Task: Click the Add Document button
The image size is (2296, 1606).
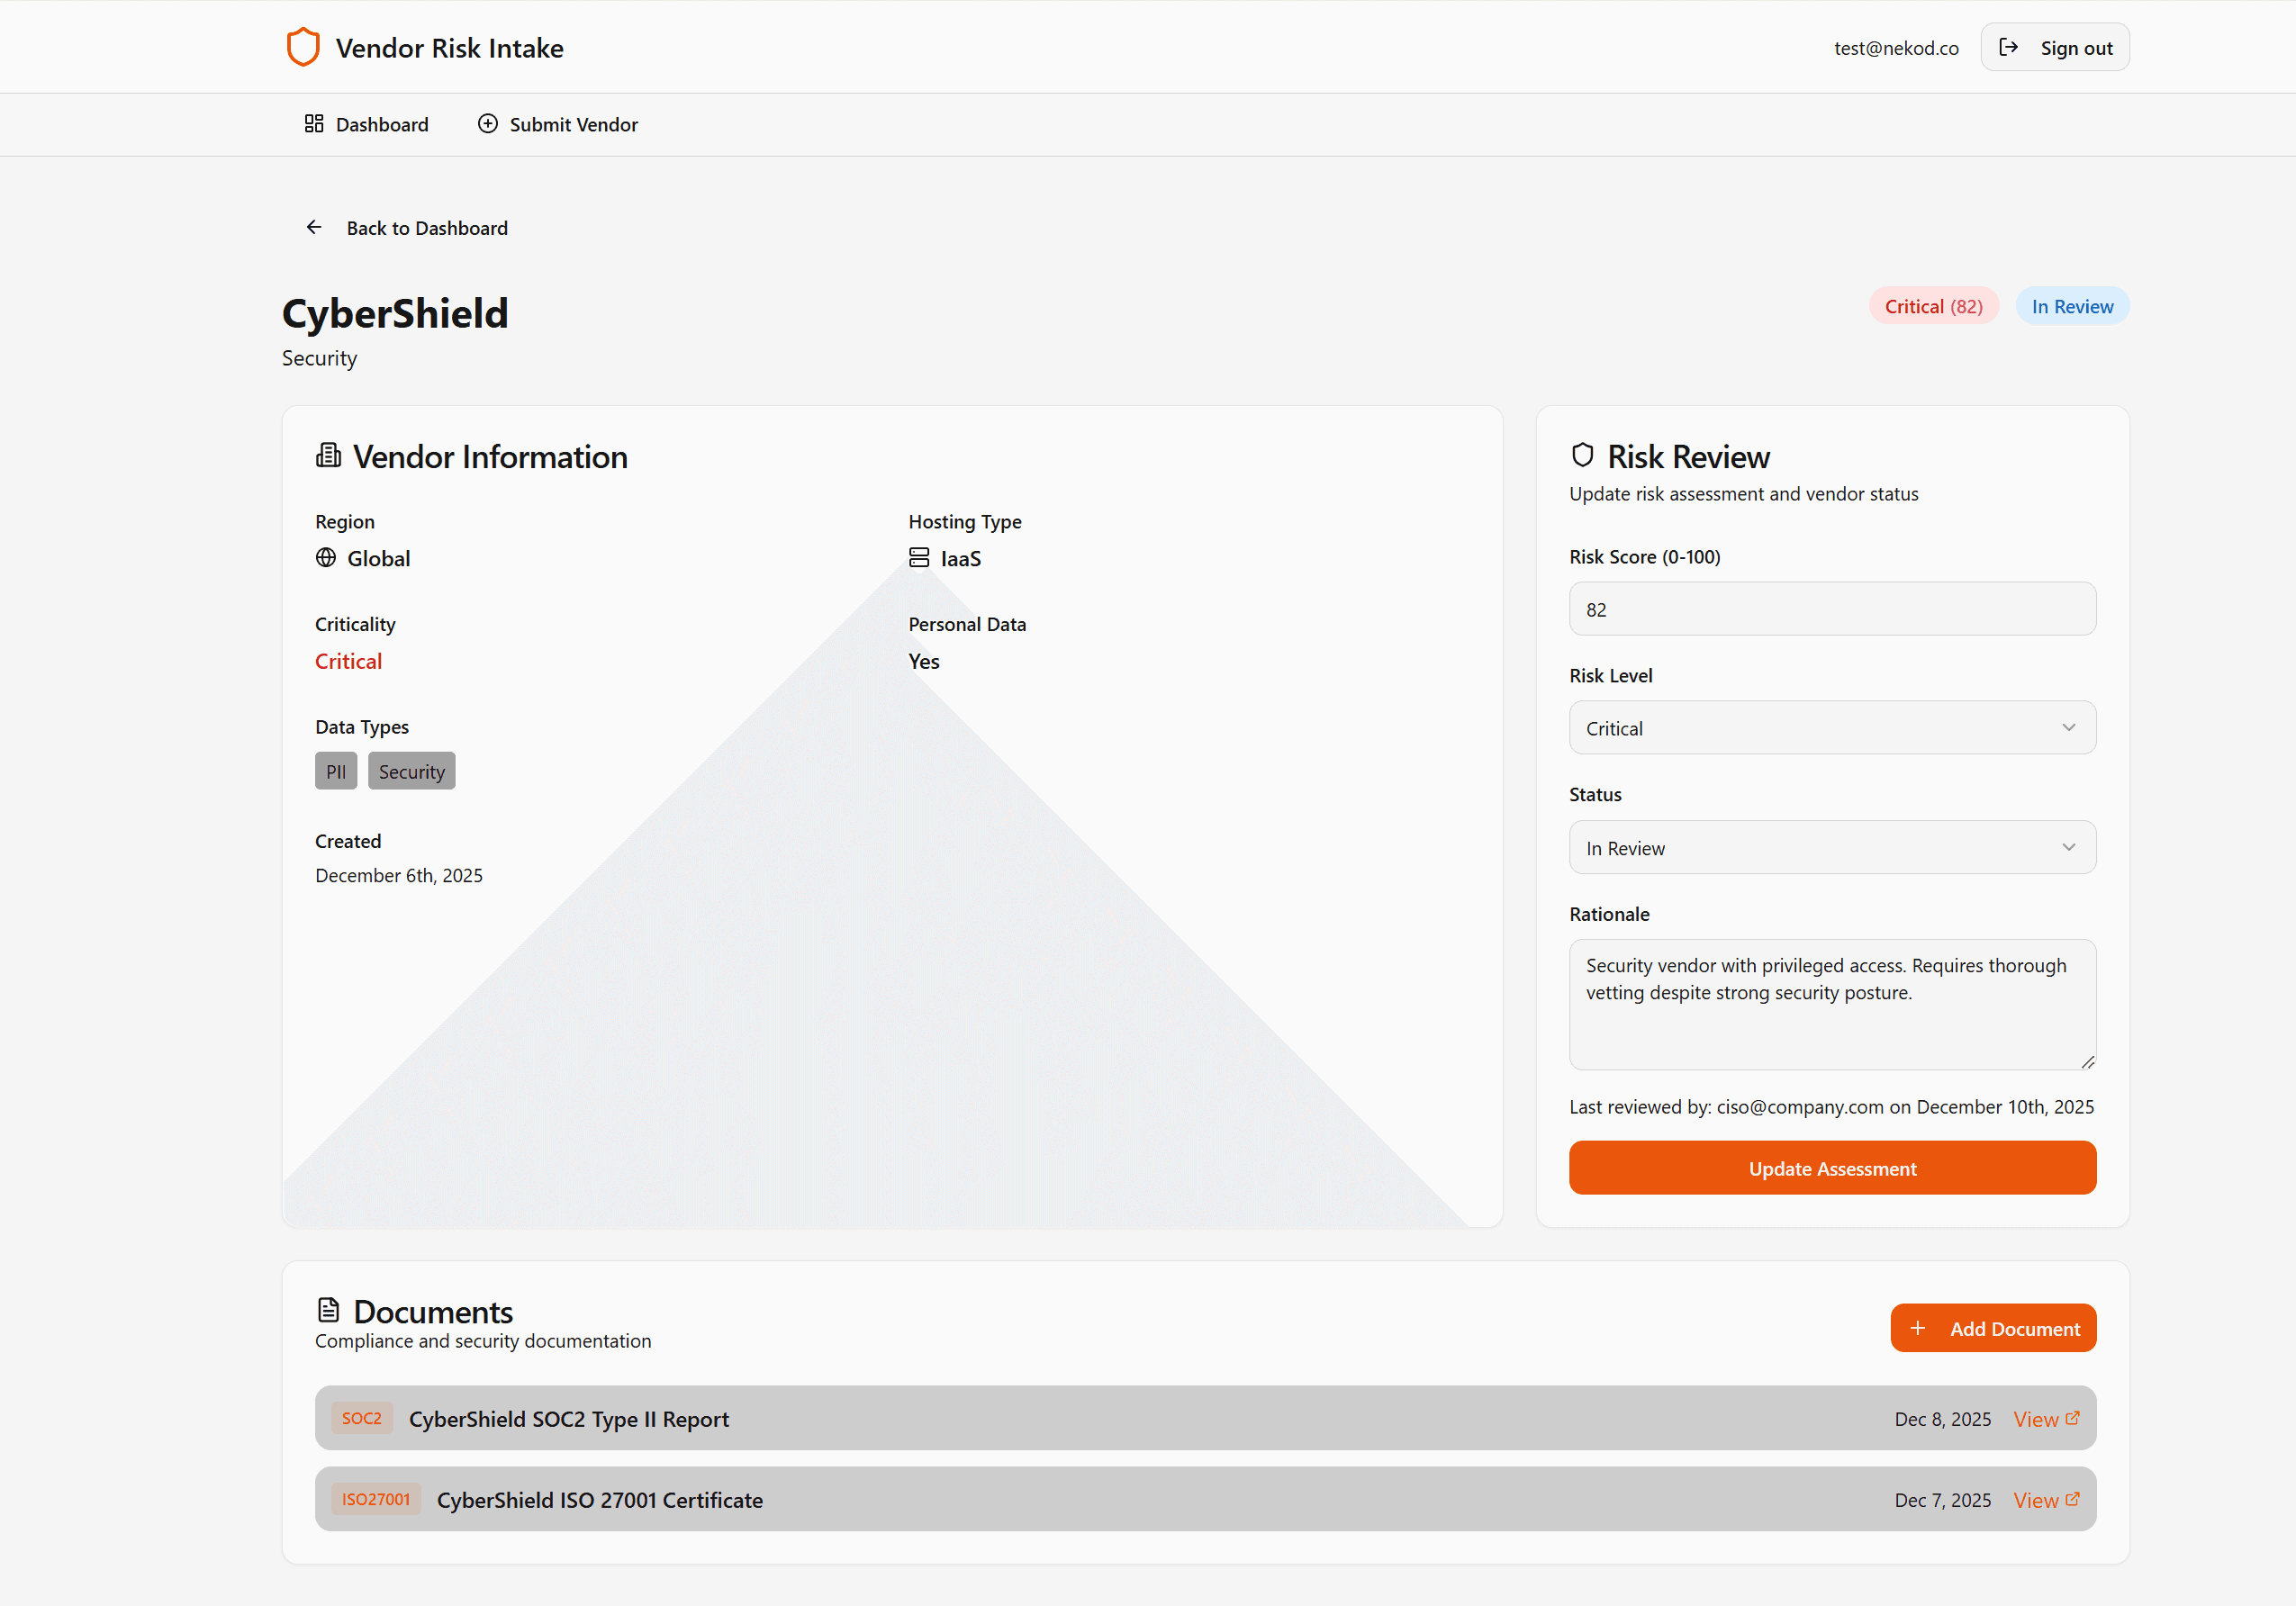Action: pyautogui.click(x=1992, y=1328)
